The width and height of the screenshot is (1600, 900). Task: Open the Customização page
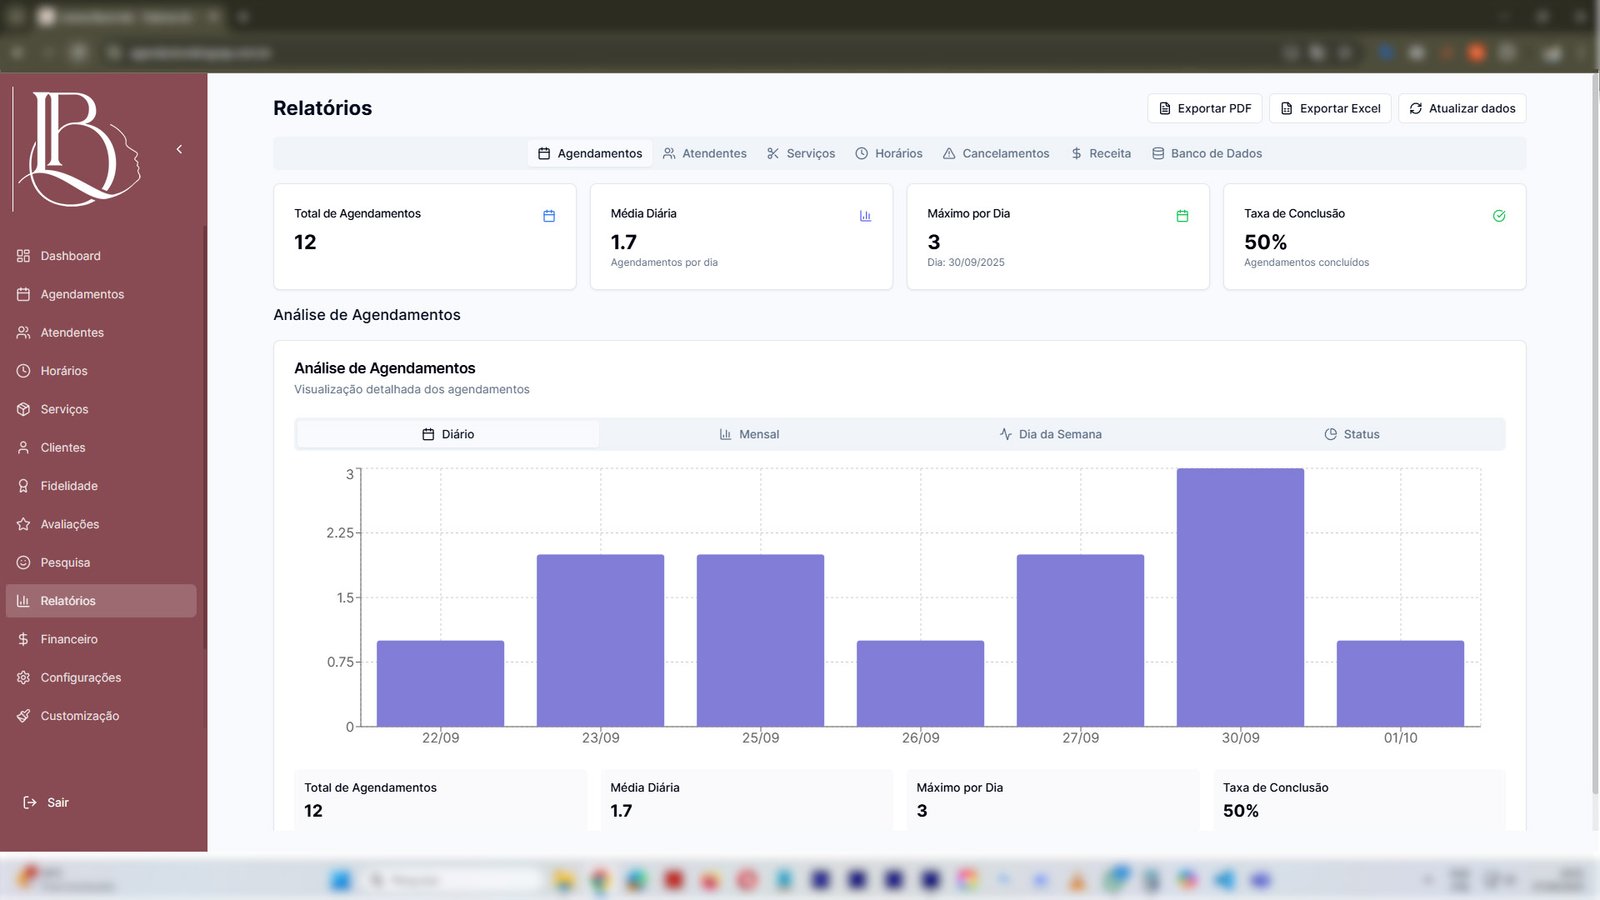tap(79, 716)
